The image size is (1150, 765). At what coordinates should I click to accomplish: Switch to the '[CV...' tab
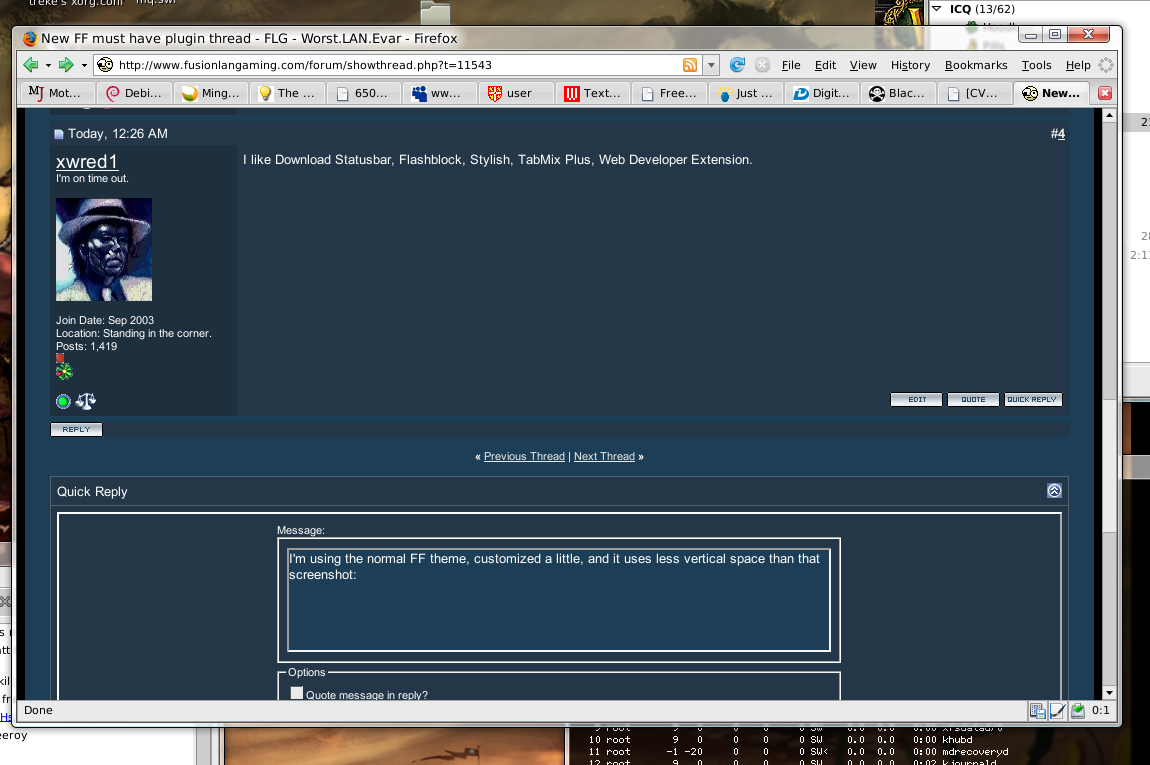tap(974, 93)
